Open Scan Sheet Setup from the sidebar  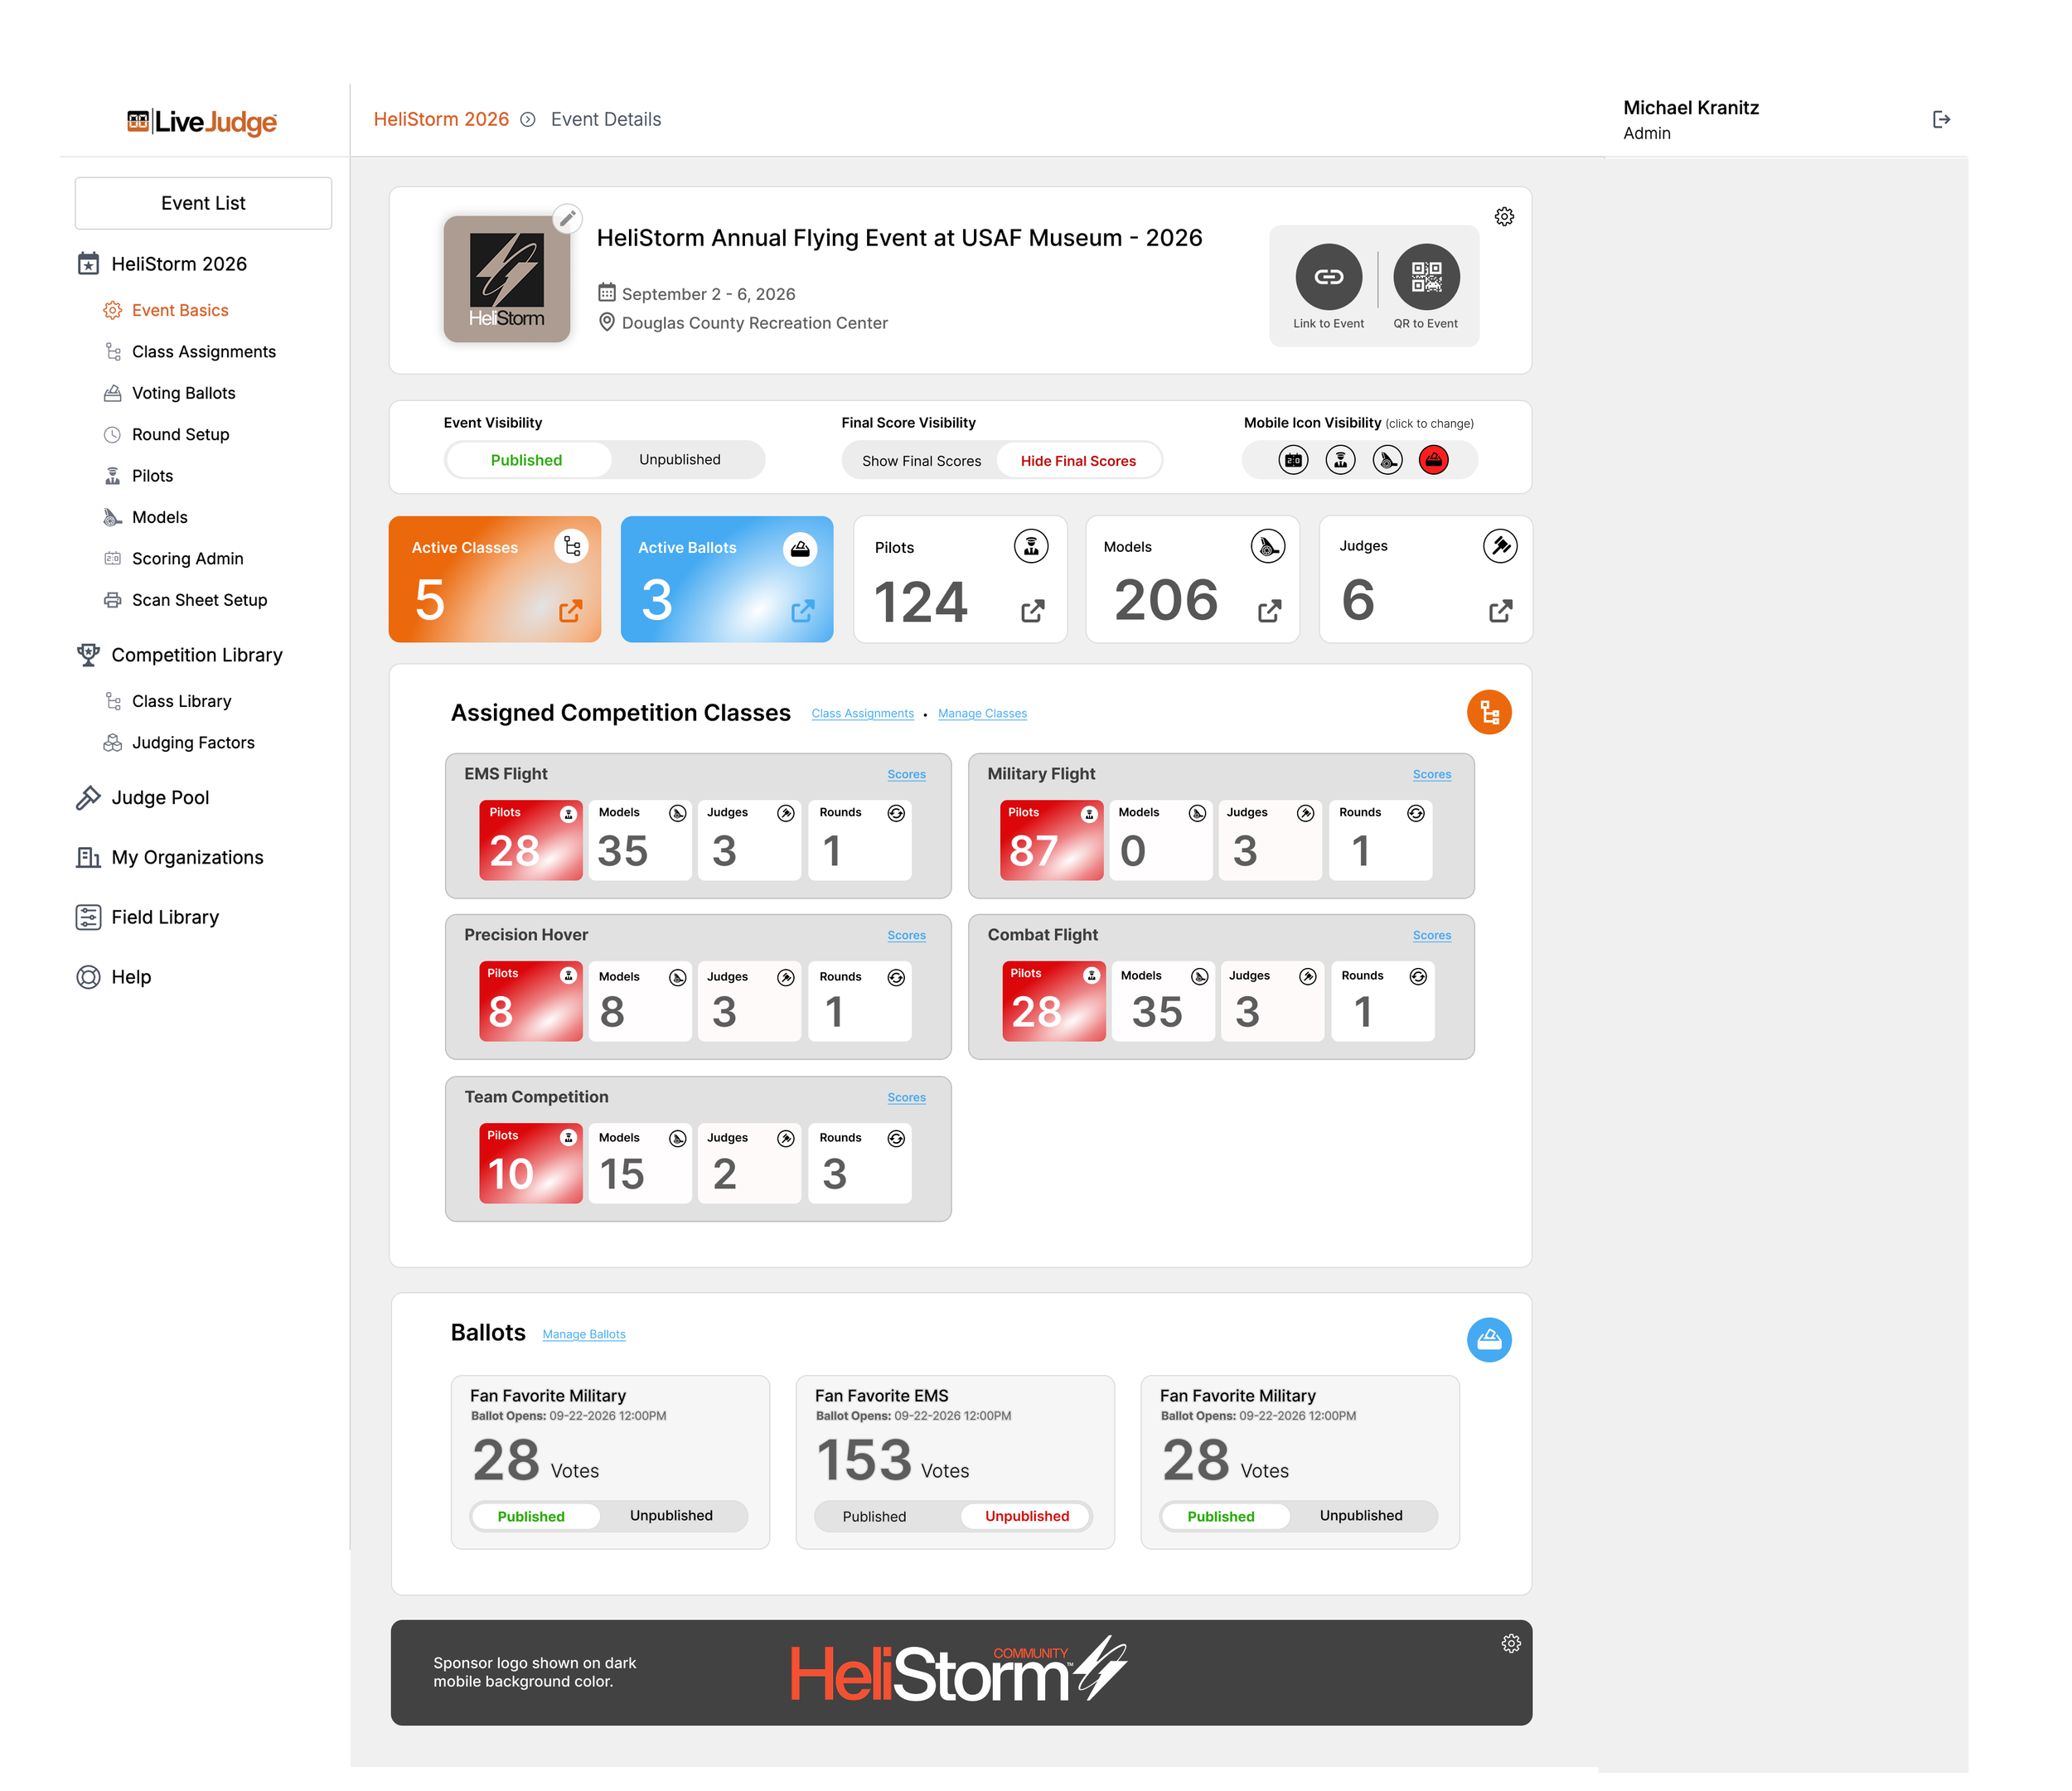point(199,599)
